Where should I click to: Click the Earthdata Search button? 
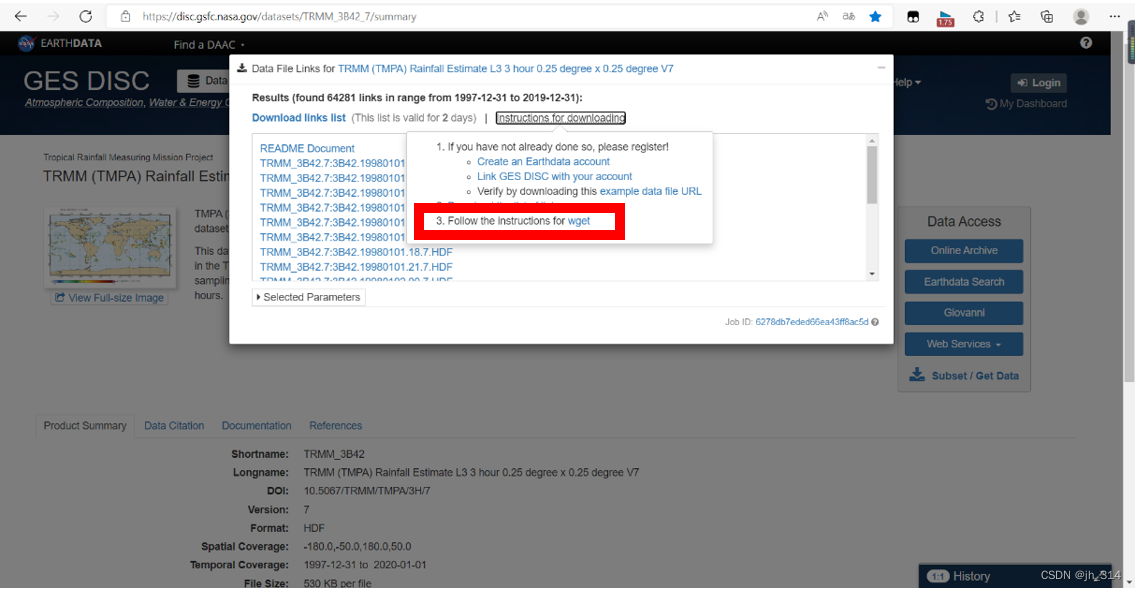pos(964,281)
